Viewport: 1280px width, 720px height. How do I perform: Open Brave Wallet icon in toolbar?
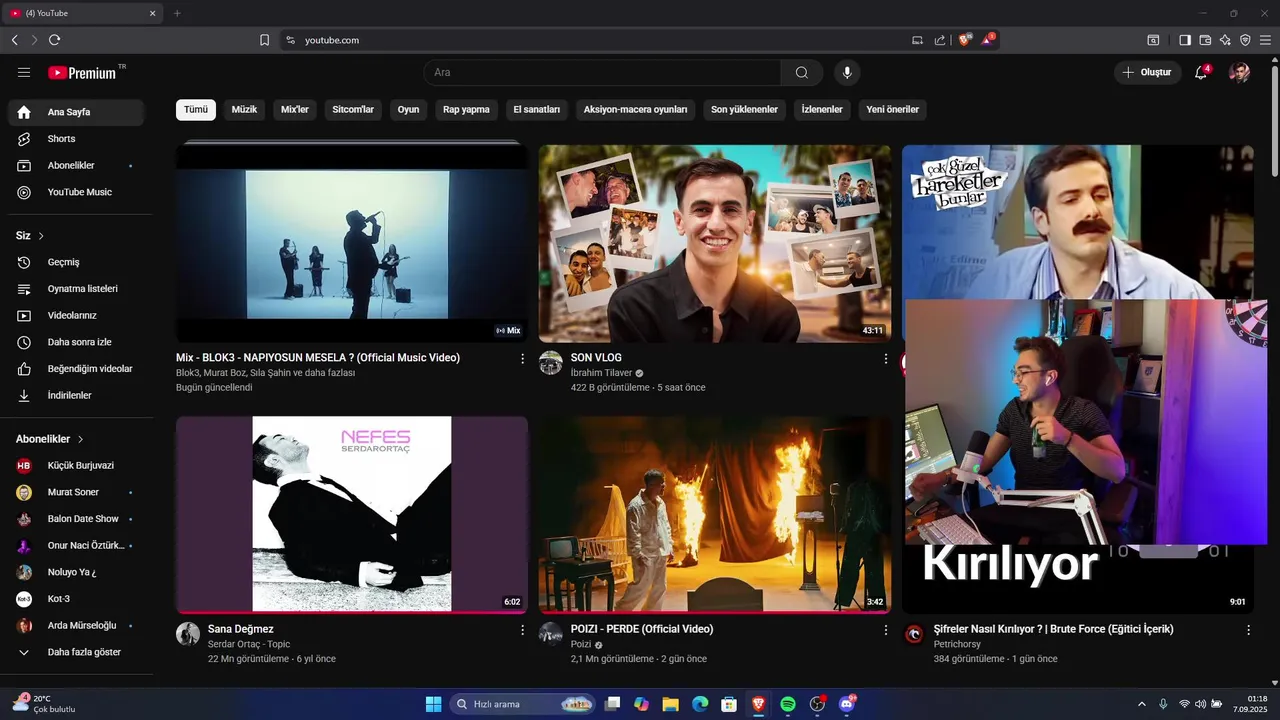coord(1205,40)
